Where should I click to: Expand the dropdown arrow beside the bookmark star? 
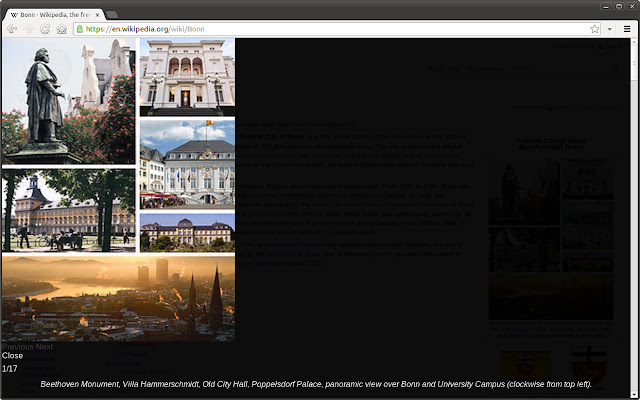610,29
